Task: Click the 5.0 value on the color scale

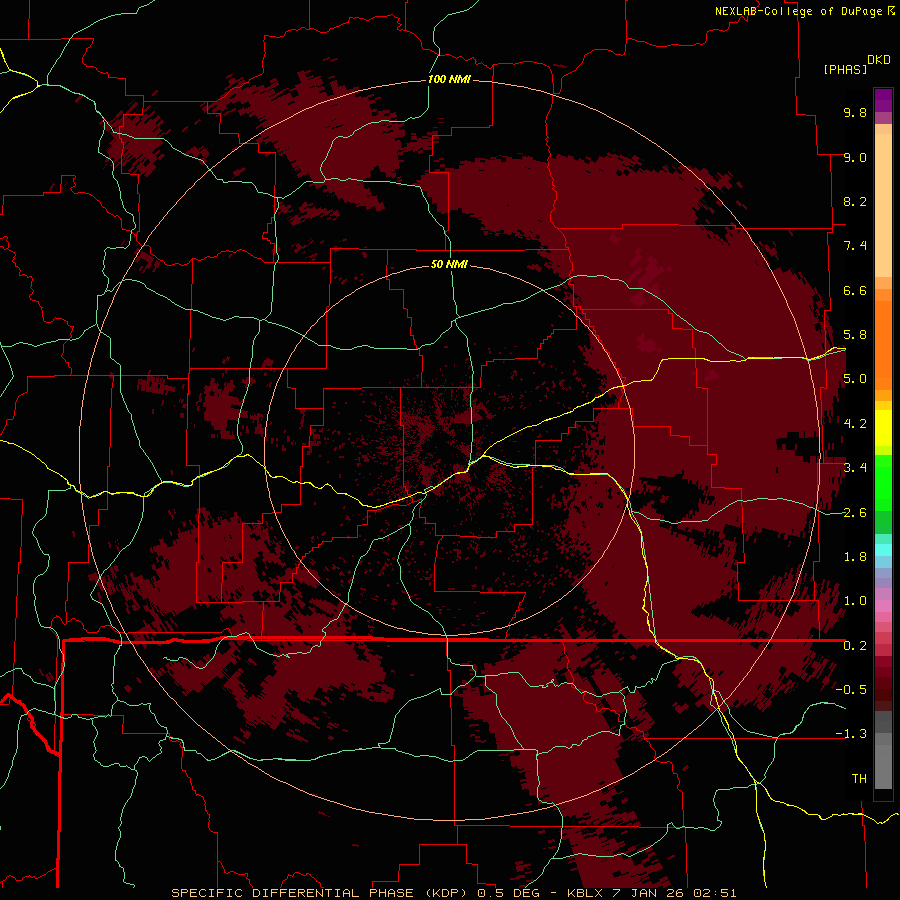Action: pyautogui.click(x=855, y=379)
